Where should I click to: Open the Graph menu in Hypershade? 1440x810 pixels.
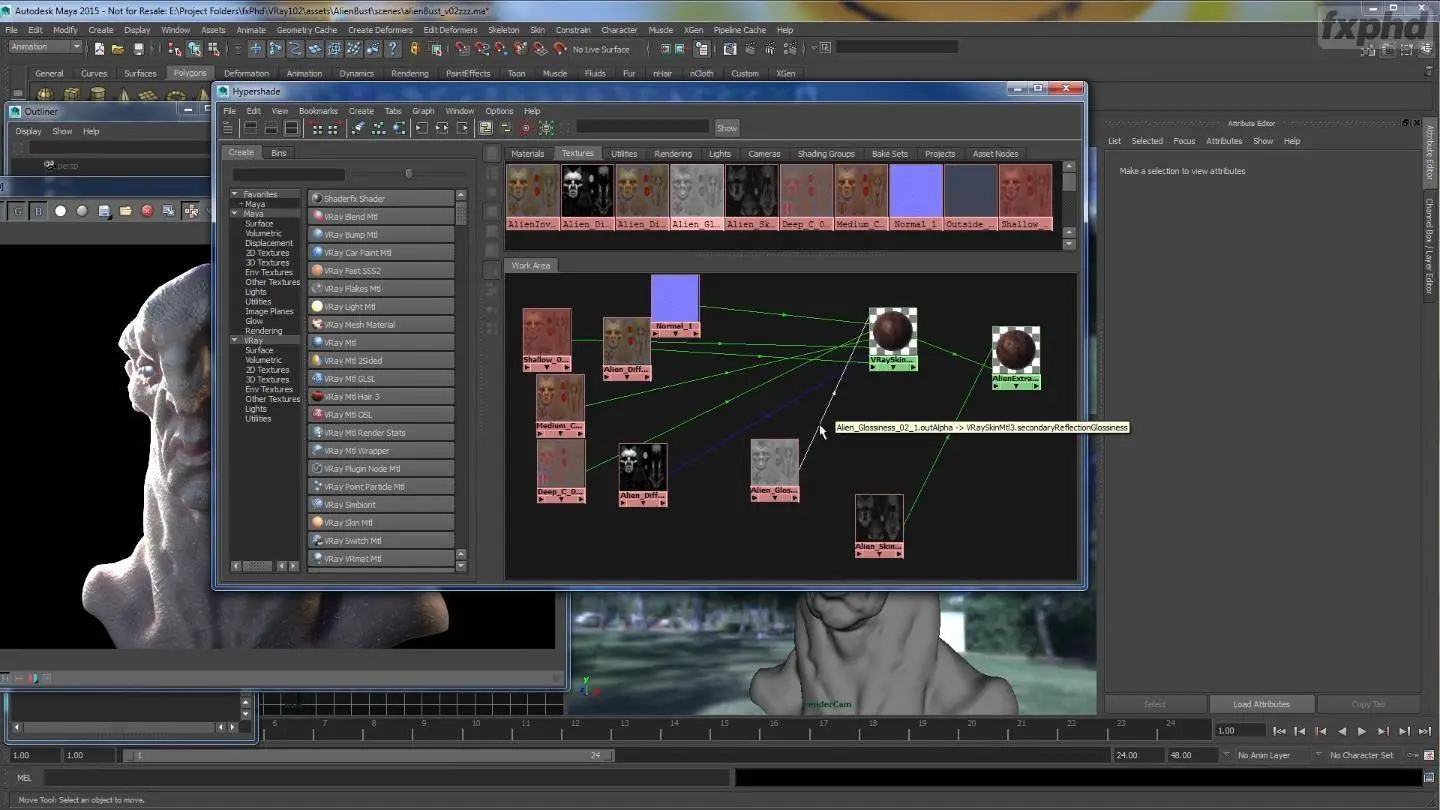[x=423, y=111]
